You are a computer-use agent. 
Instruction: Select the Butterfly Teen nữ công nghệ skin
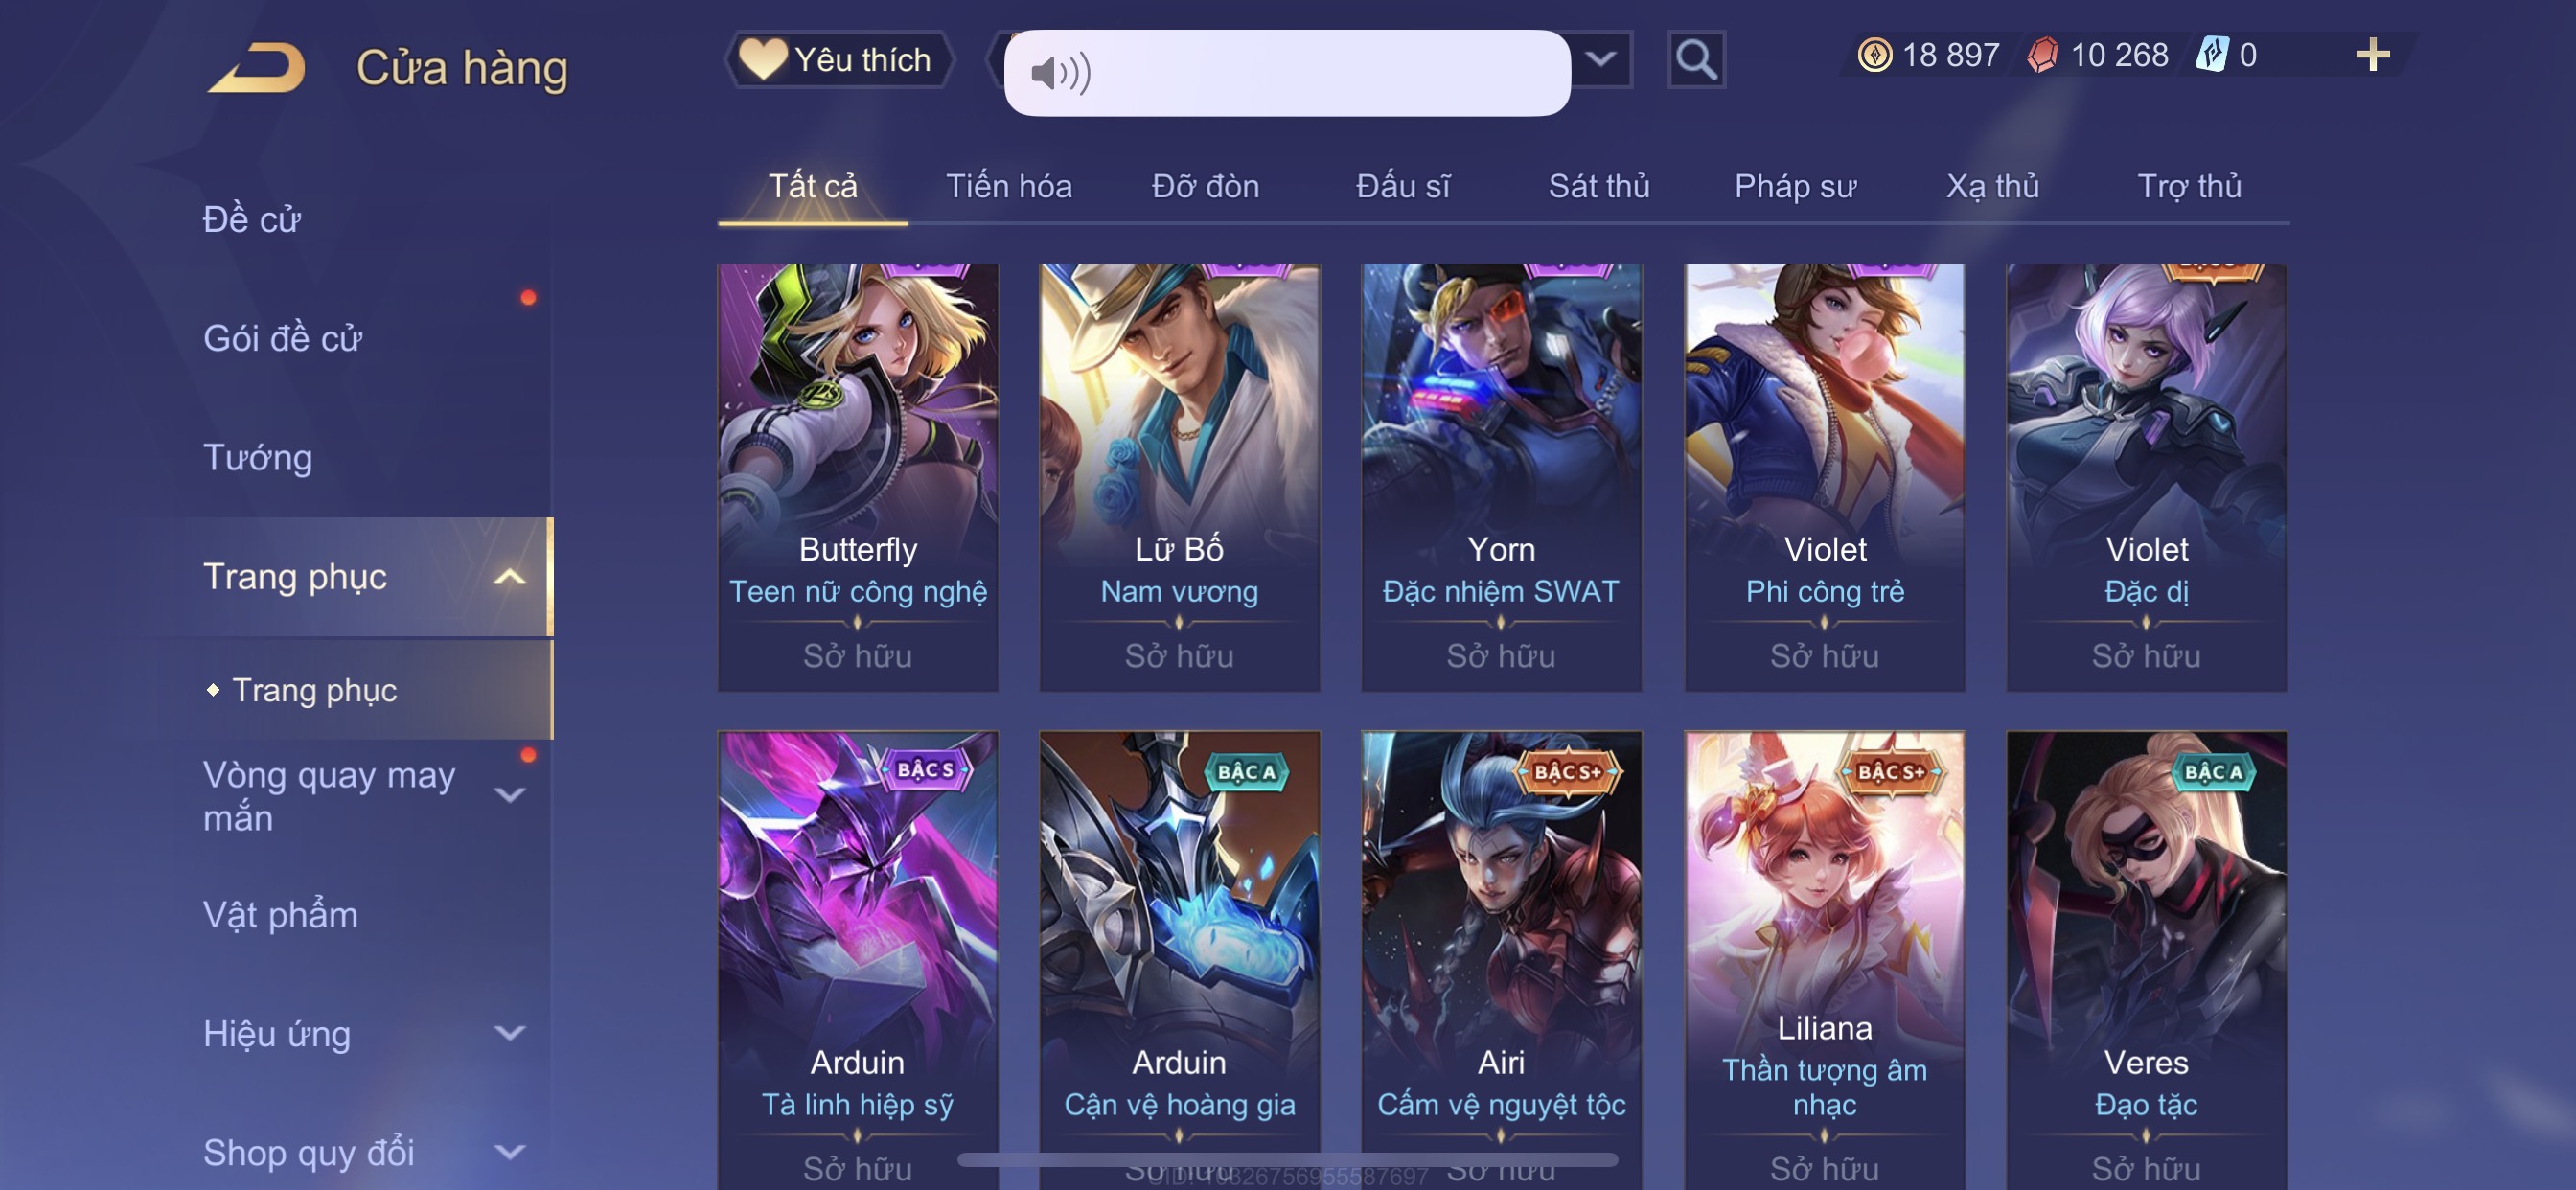pyautogui.click(x=857, y=477)
